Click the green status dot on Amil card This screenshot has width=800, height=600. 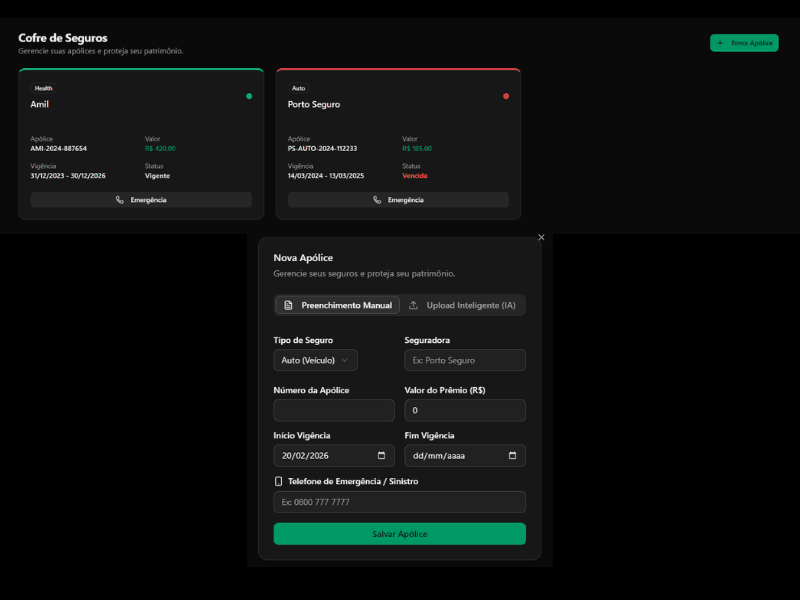249,96
